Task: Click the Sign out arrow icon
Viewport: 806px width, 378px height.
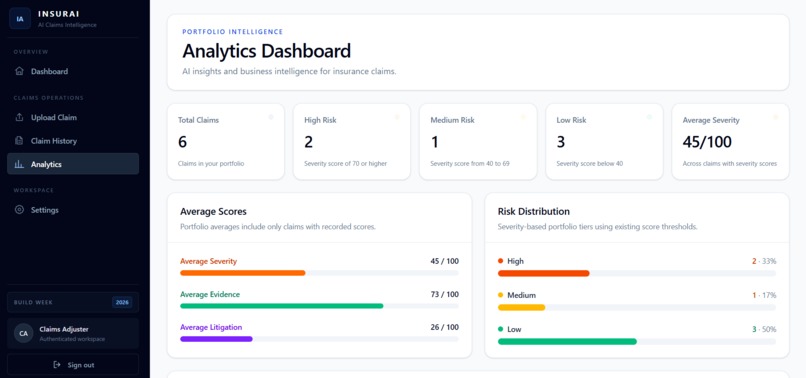Action: coord(57,365)
